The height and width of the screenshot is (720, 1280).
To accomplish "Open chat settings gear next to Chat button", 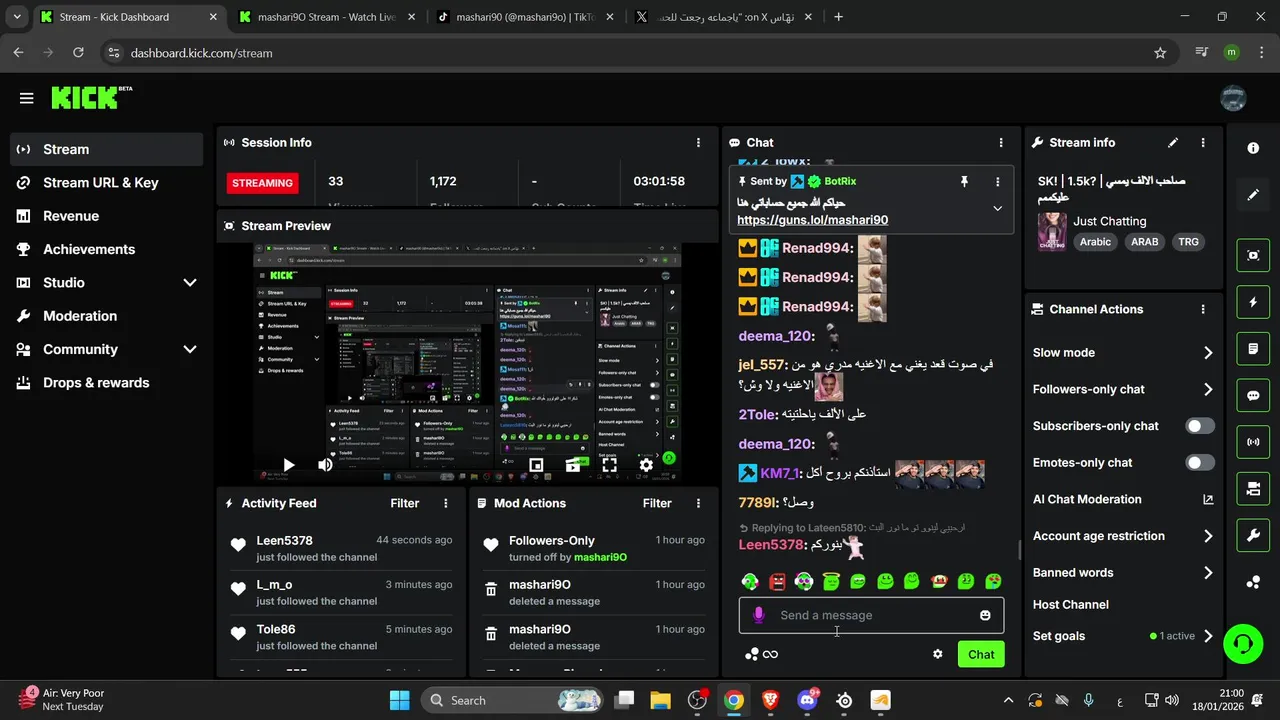I will coord(938,654).
